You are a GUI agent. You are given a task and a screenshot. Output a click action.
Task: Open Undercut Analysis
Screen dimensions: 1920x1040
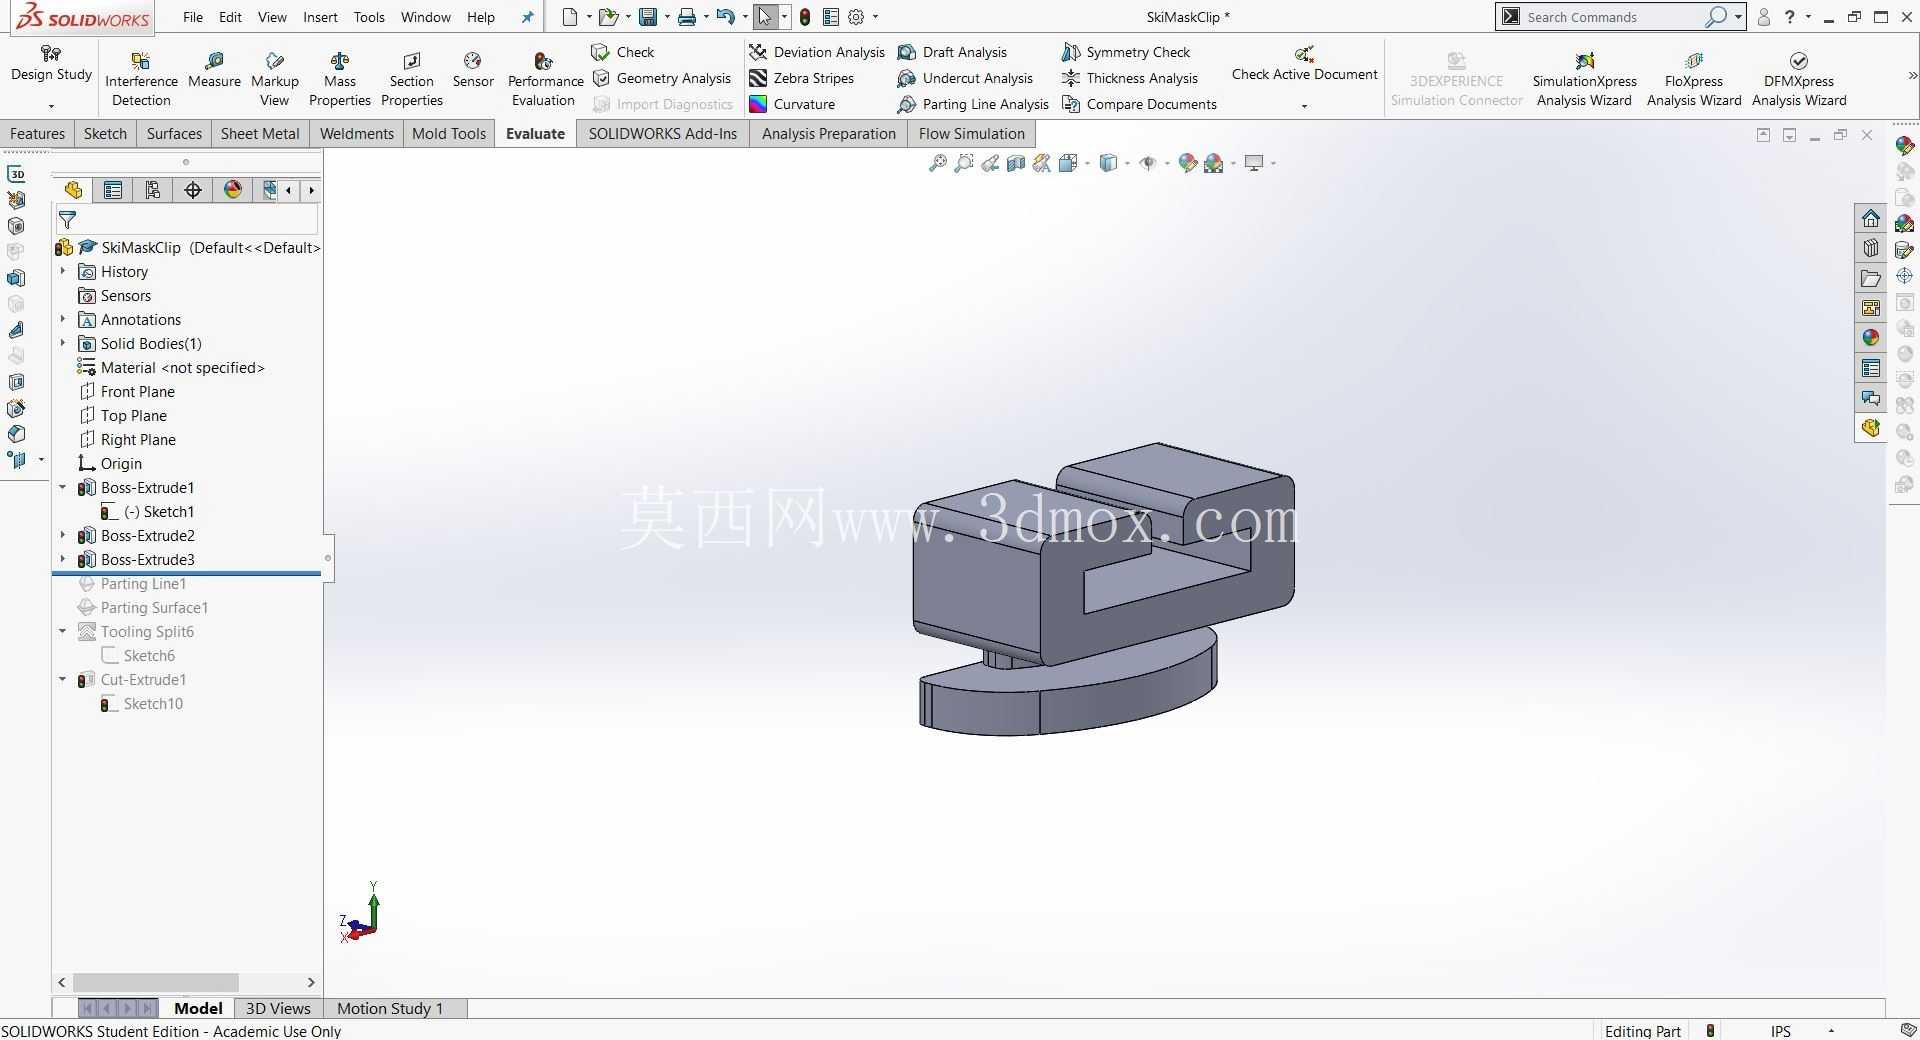point(966,78)
